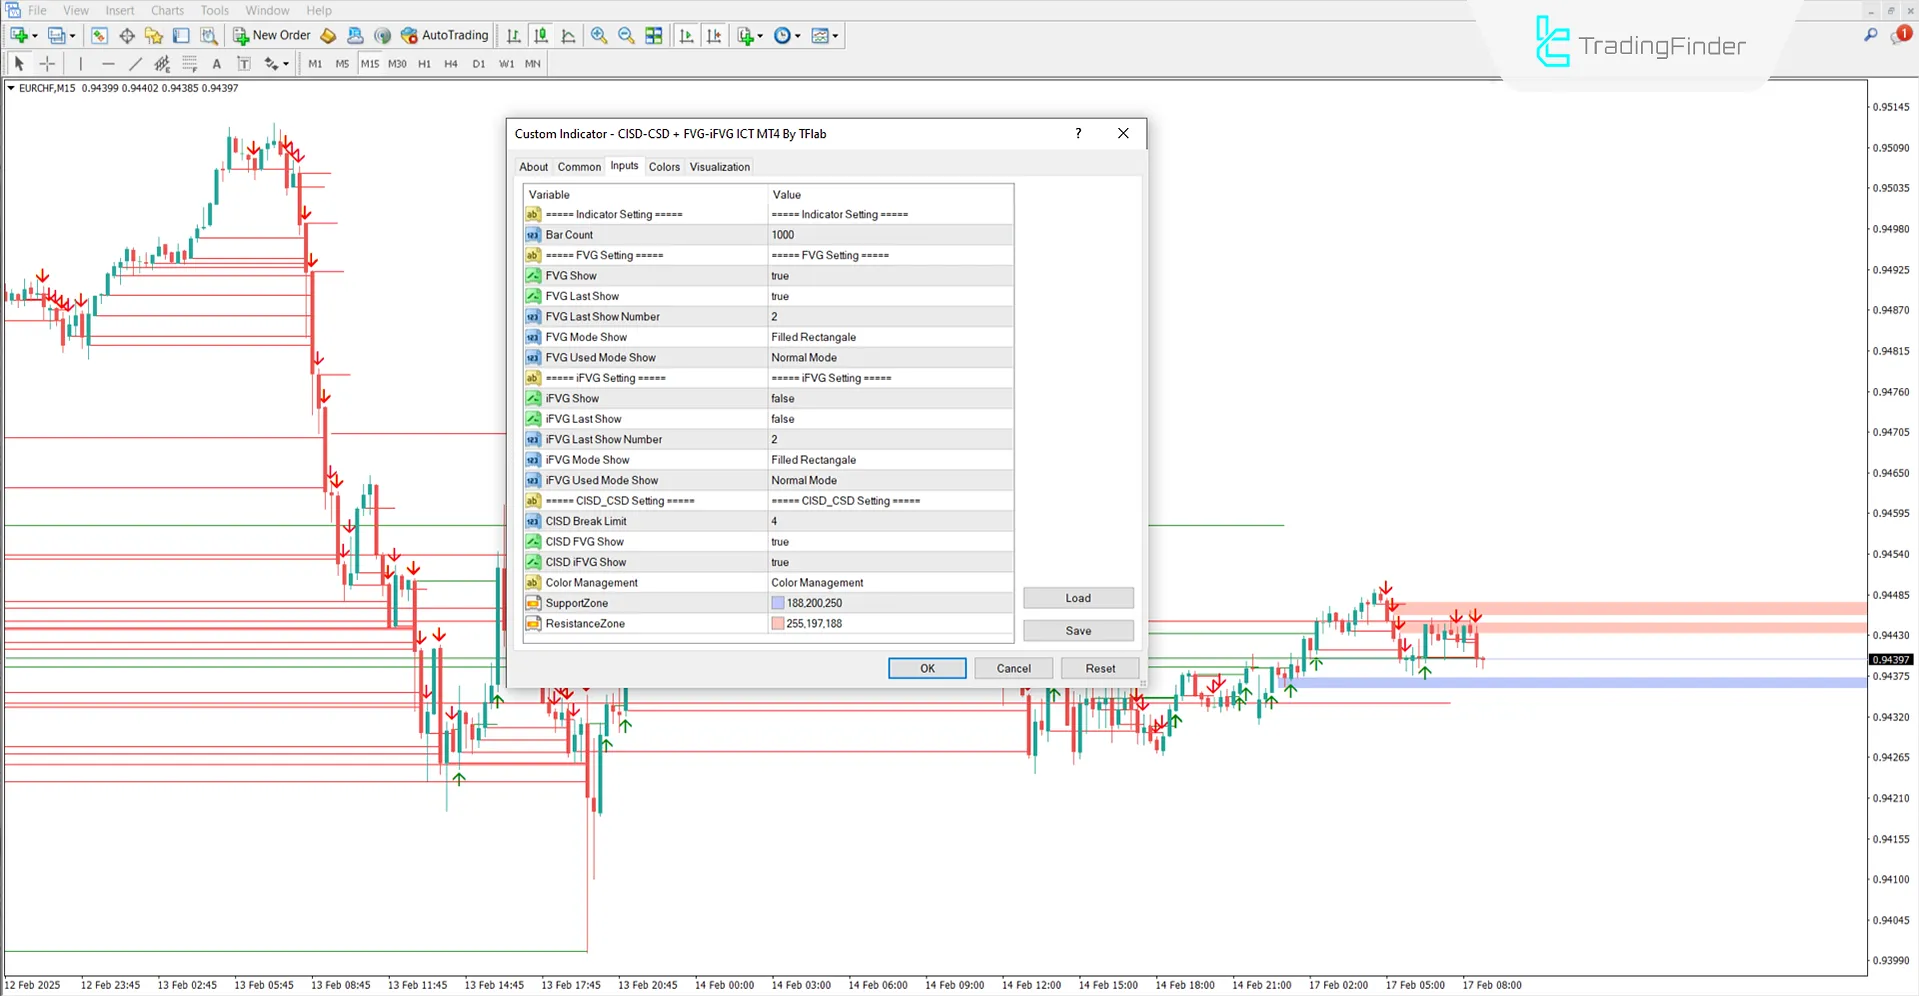1919x996 pixels.
Task: Select the Draw Horizontal Line tool
Action: [x=108, y=63]
